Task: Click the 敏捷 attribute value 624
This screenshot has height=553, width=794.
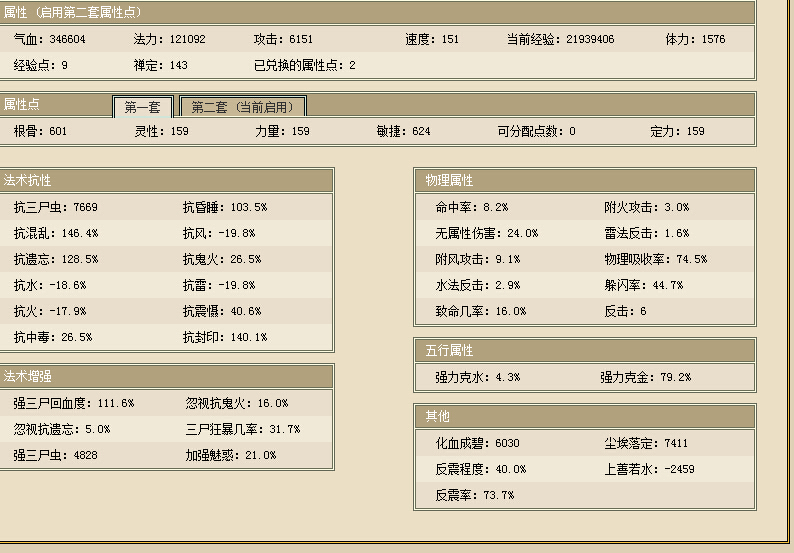Action: (421, 131)
